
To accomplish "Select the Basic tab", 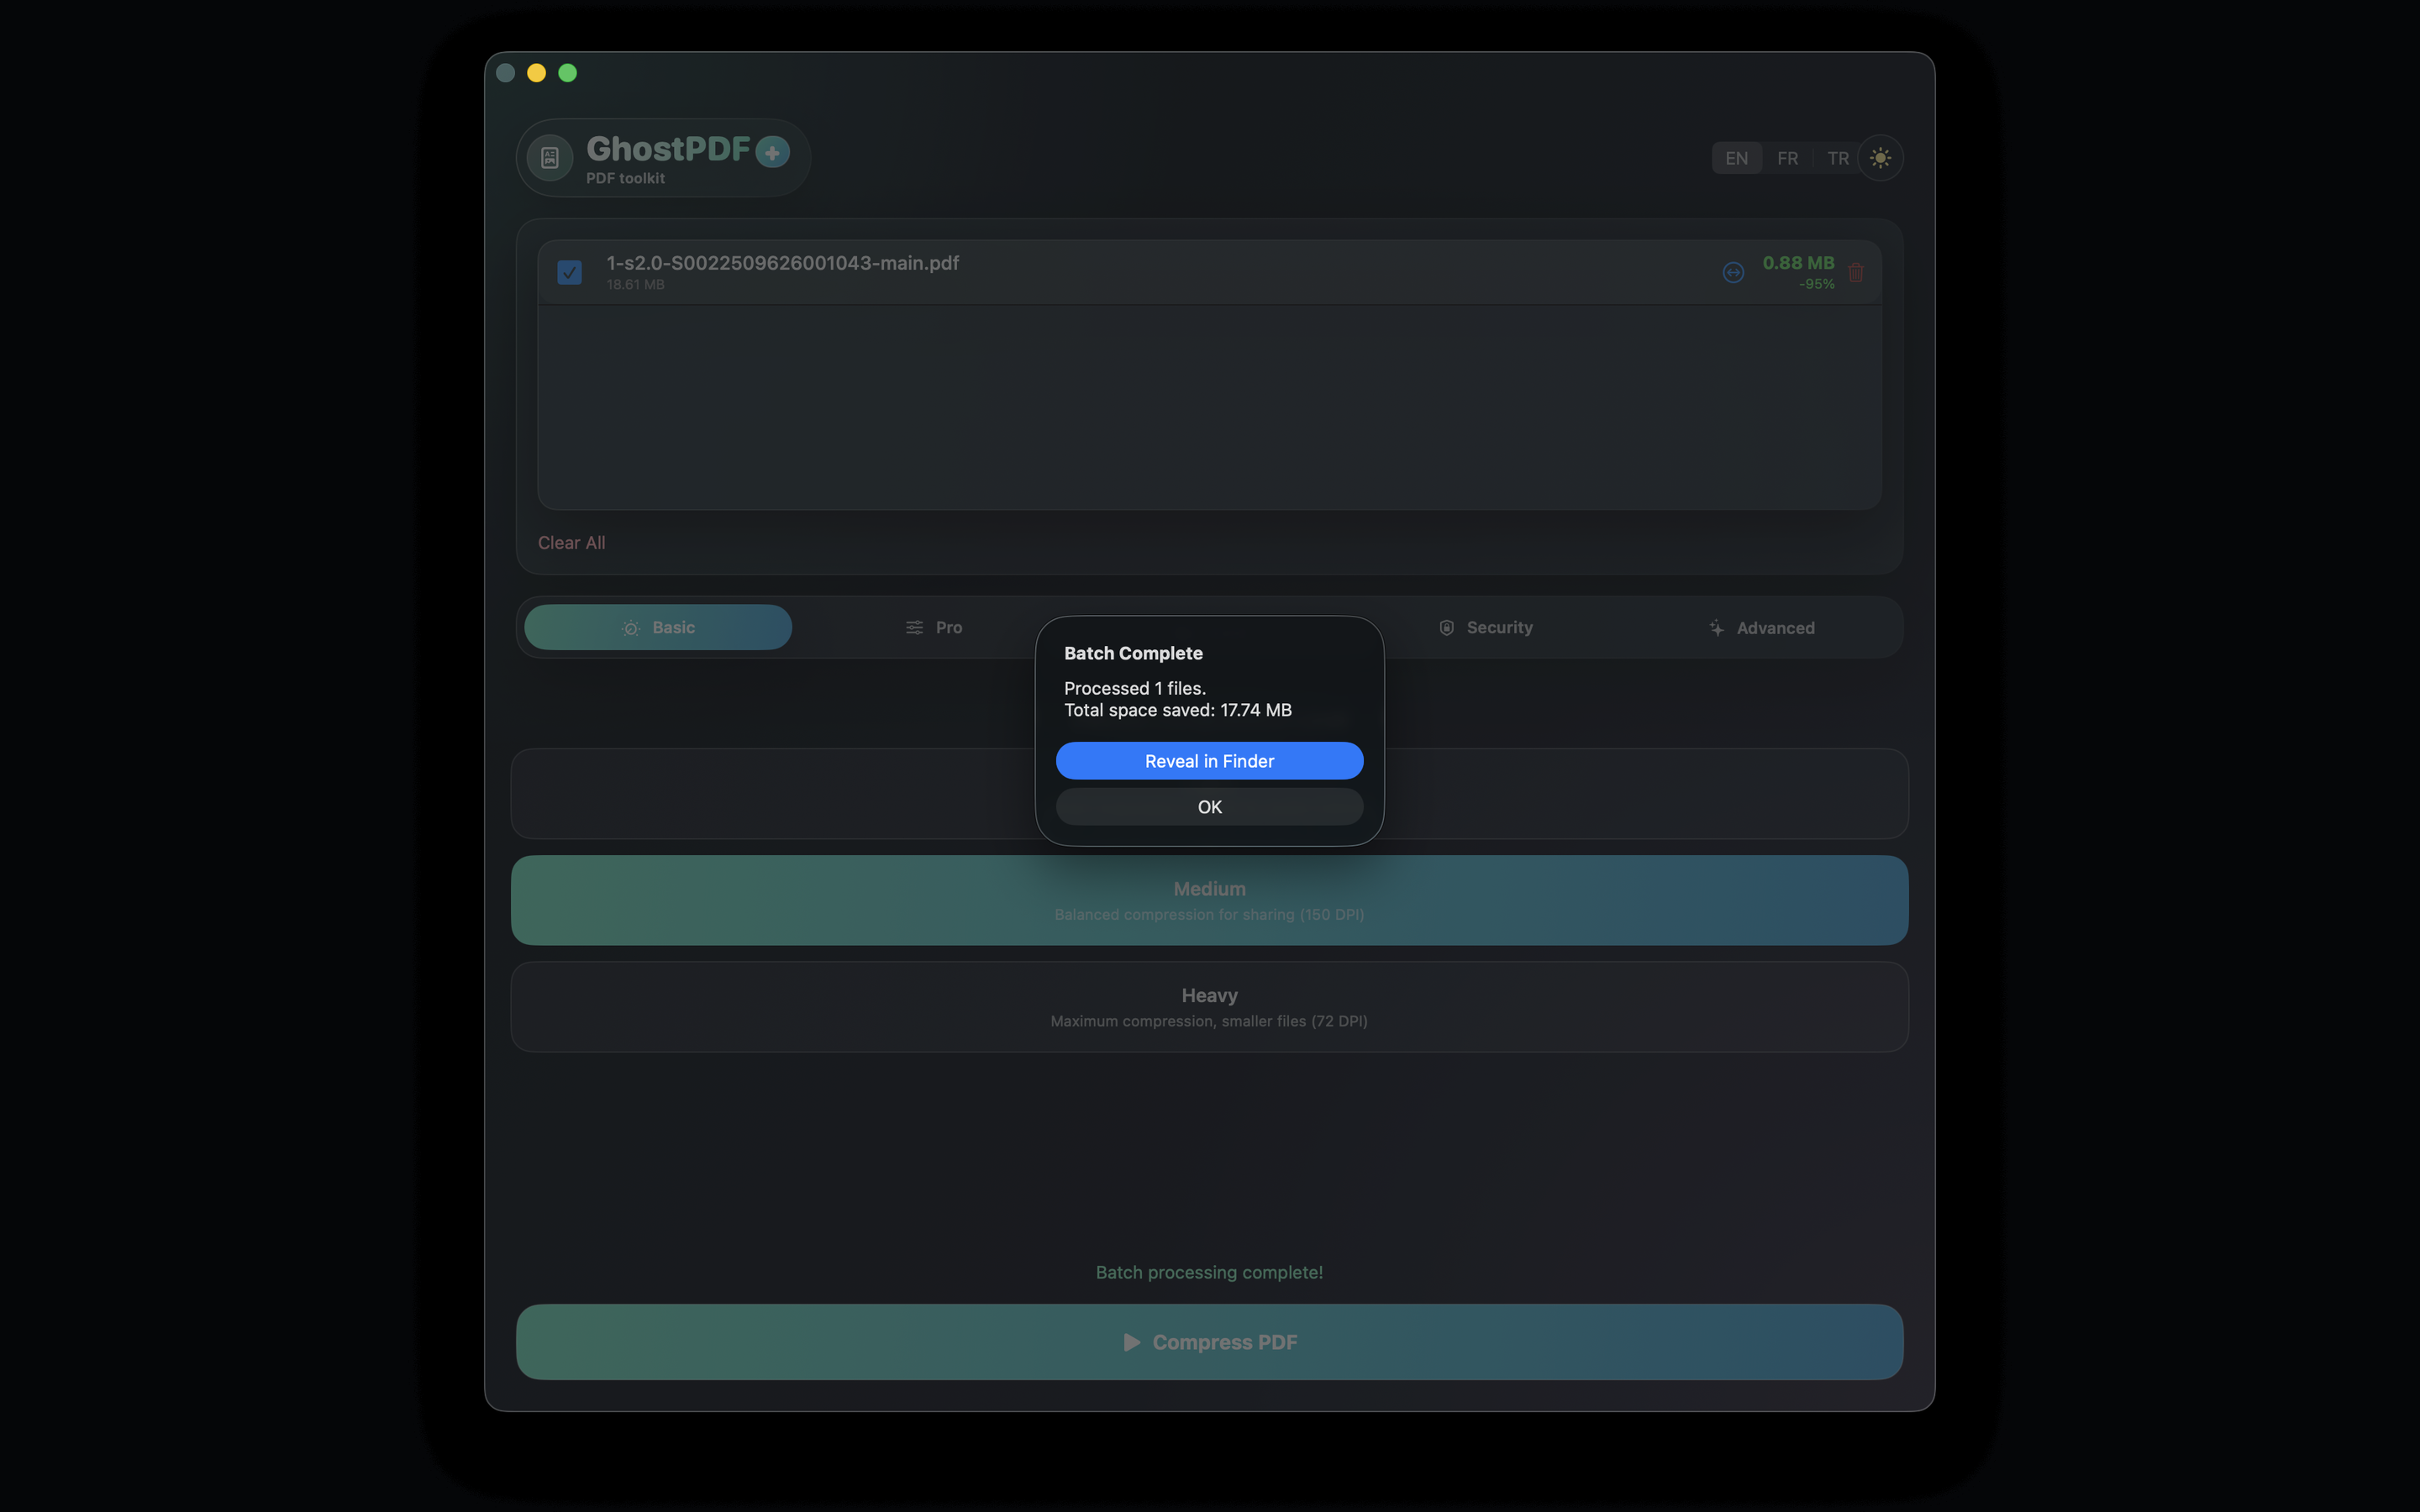I will tap(658, 627).
